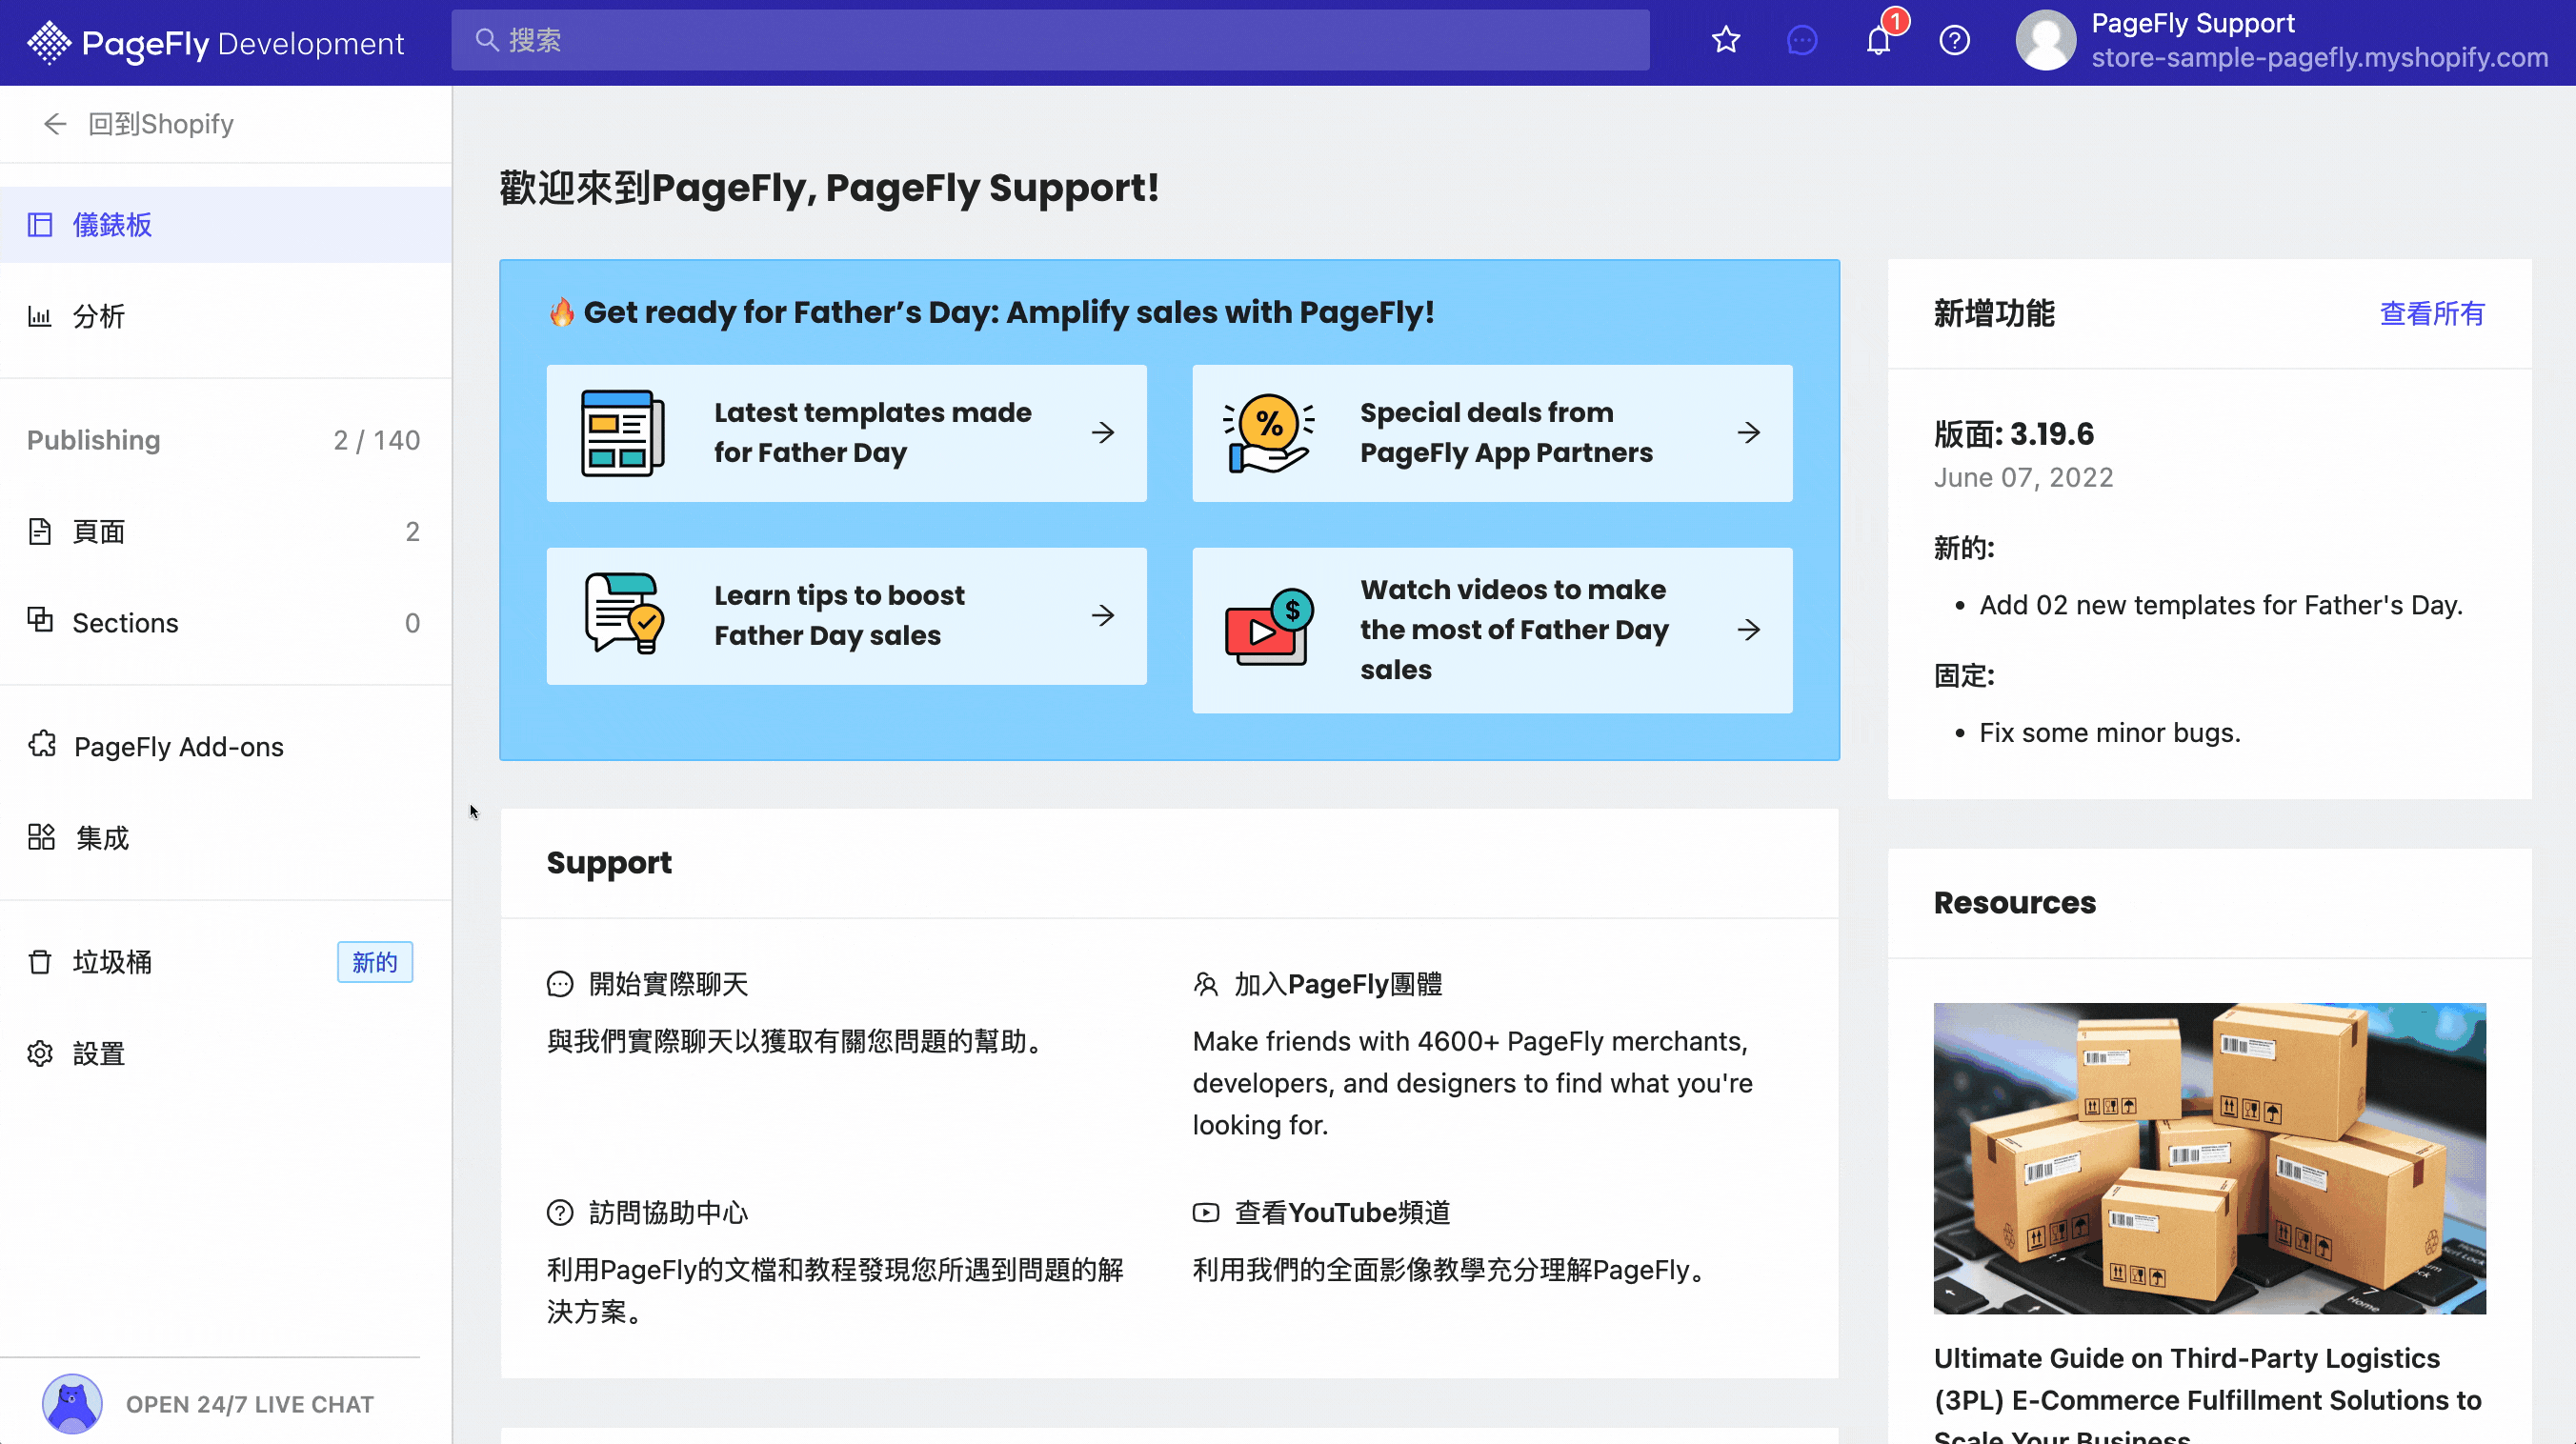This screenshot has width=2576, height=1444.
Task: Click the PageFly Add-ons puzzle icon
Action: (x=42, y=744)
